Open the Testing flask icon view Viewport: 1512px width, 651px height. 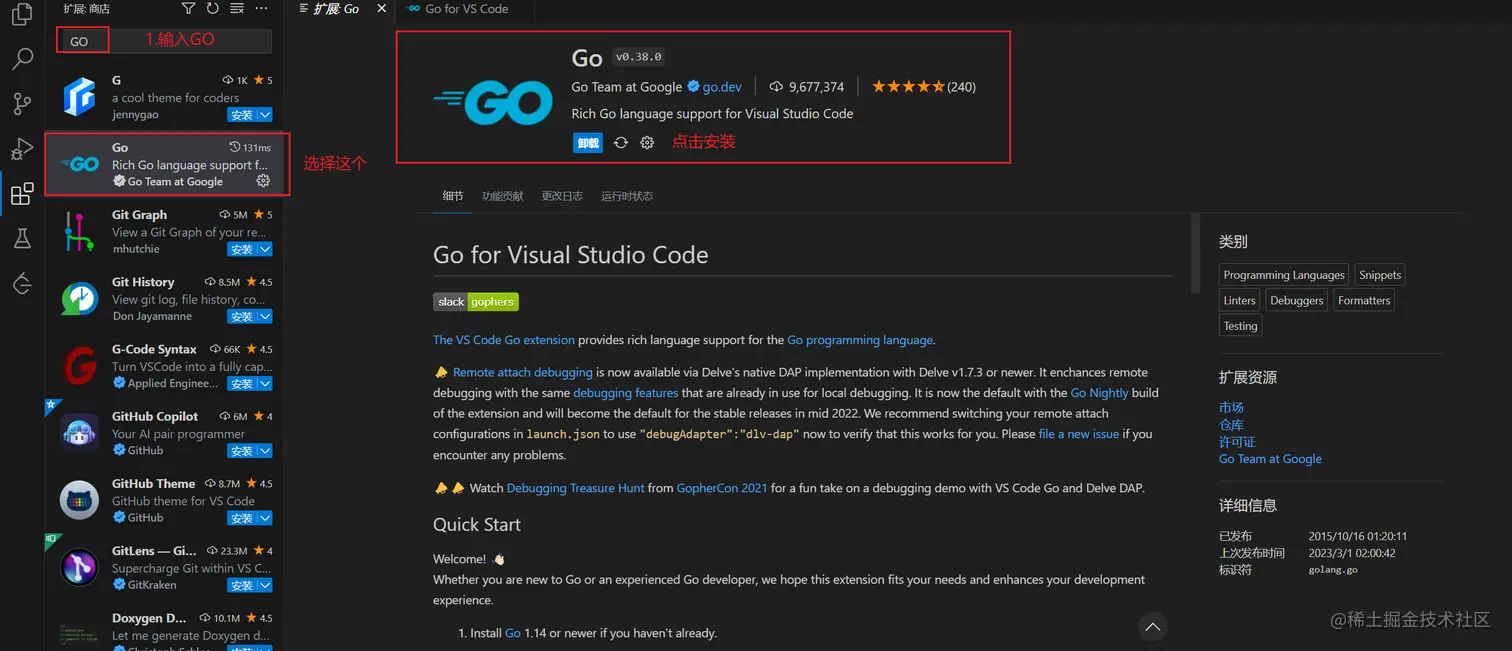[21, 238]
